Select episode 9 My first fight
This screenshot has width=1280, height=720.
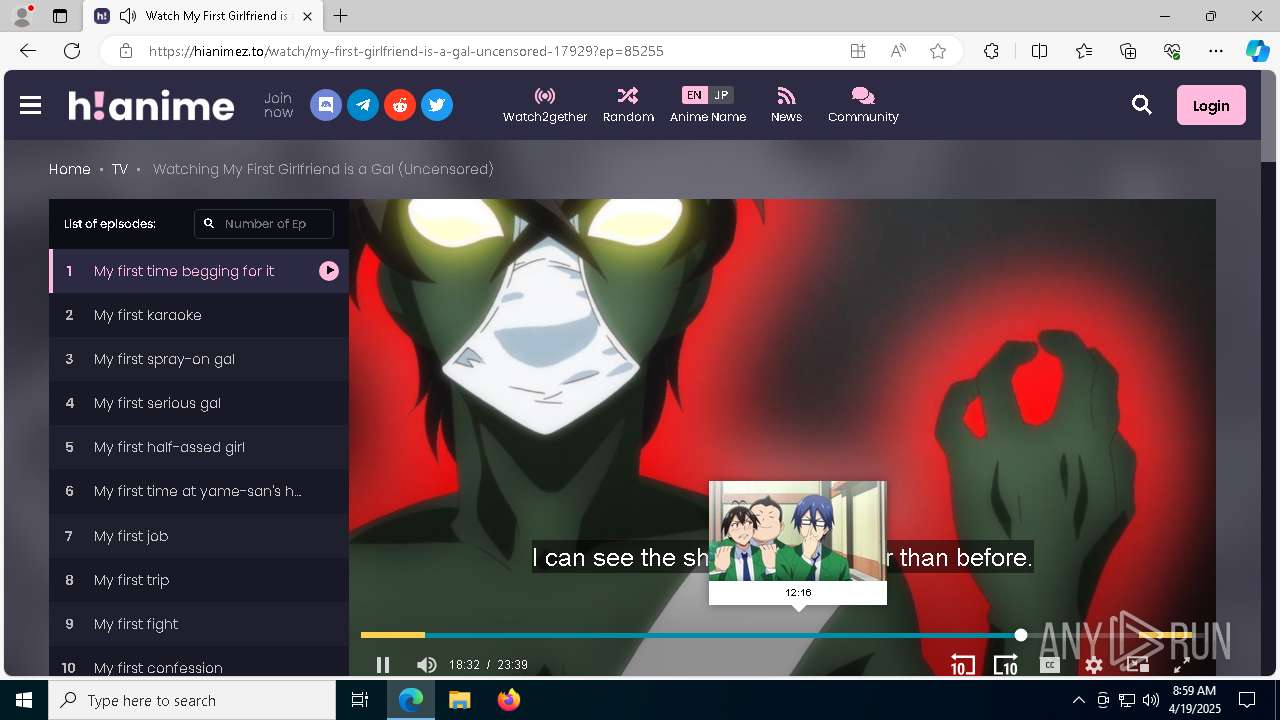point(199,624)
